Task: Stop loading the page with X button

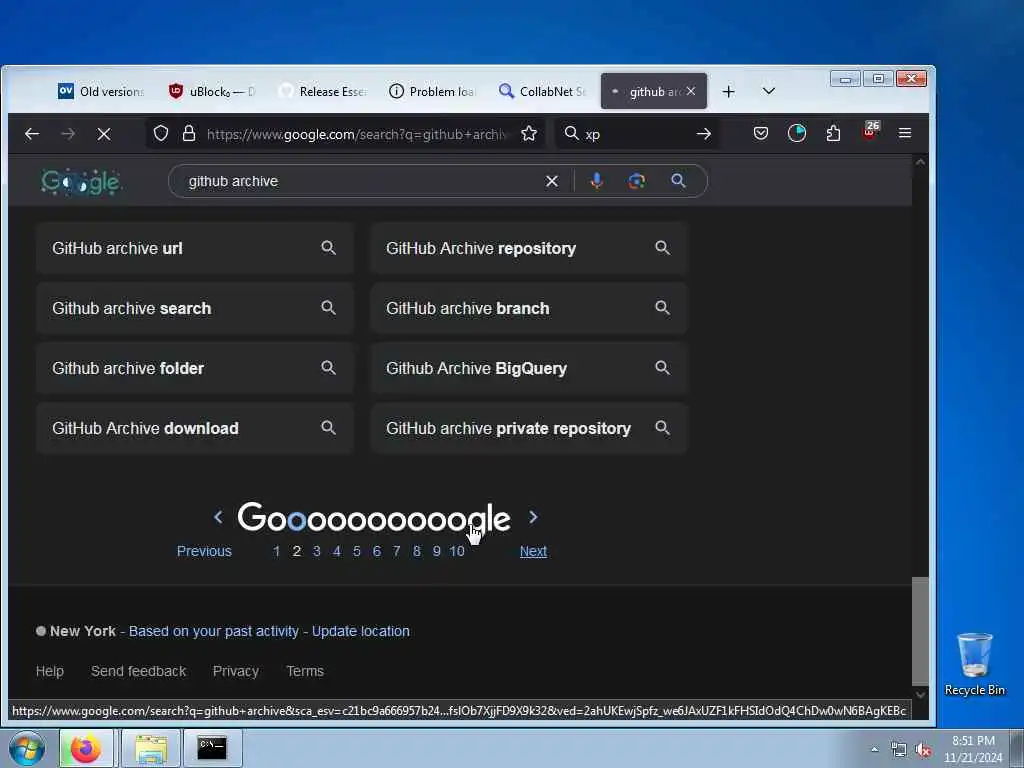Action: 104,134
